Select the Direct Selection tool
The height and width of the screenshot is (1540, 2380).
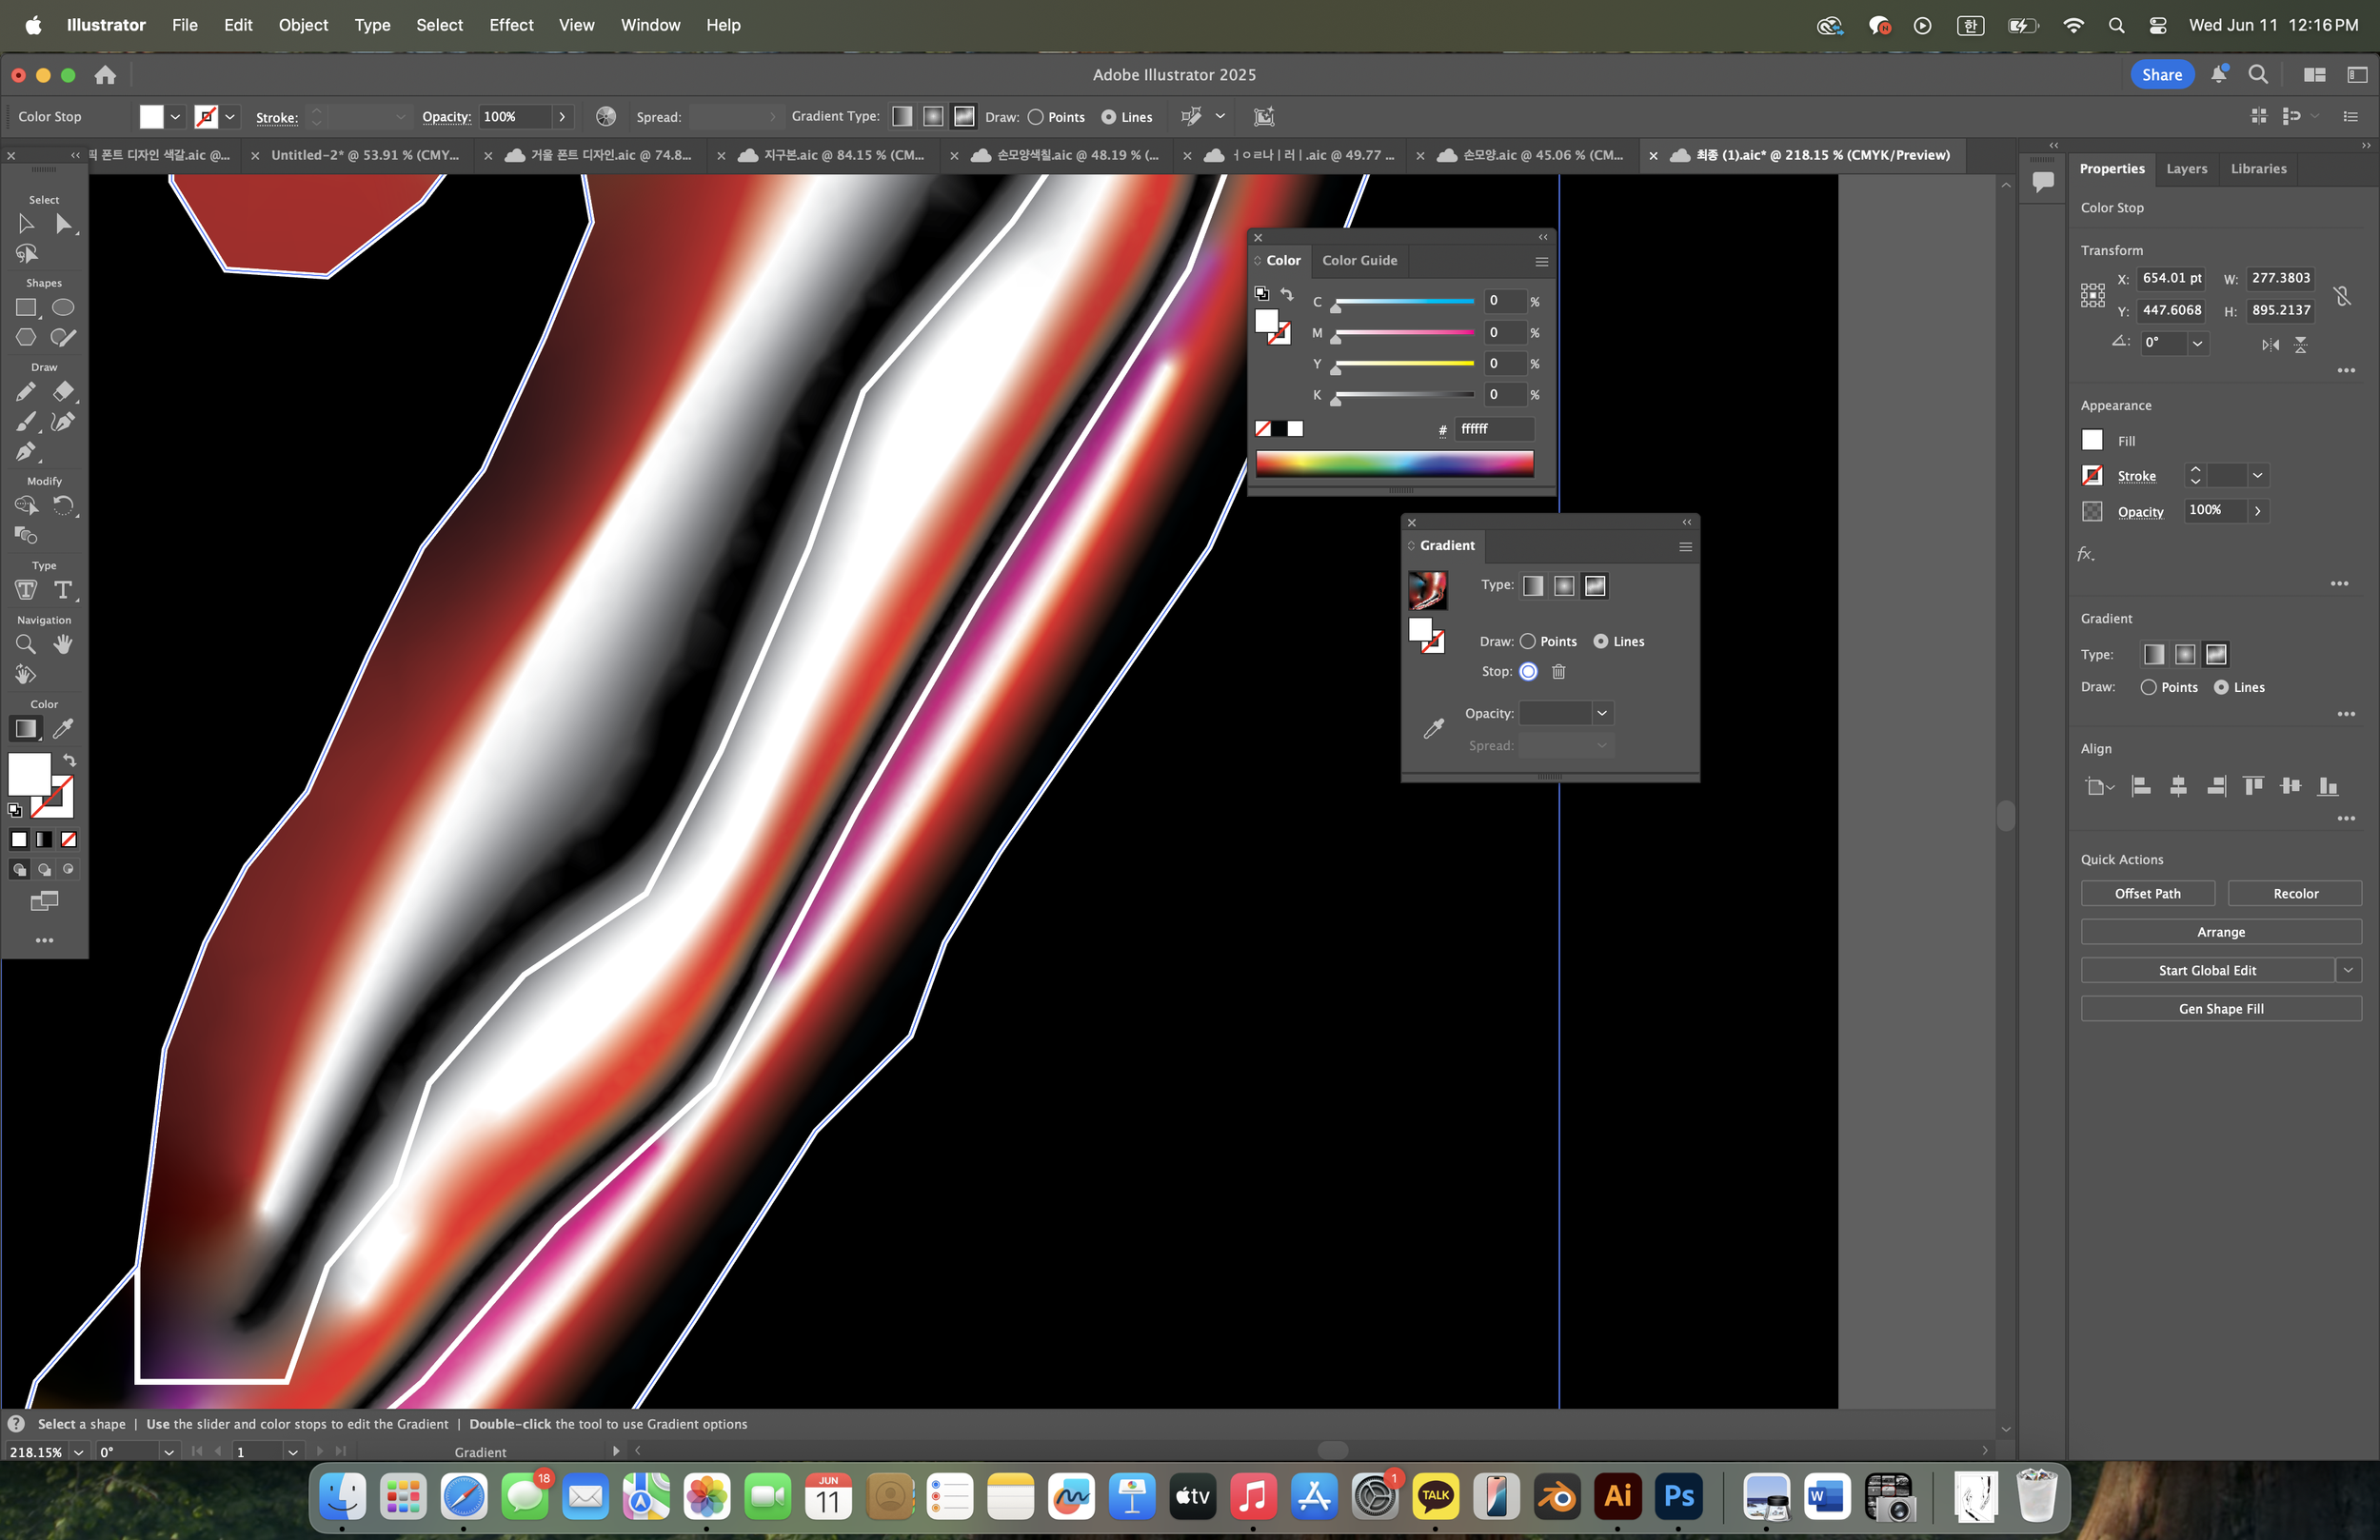(x=66, y=224)
